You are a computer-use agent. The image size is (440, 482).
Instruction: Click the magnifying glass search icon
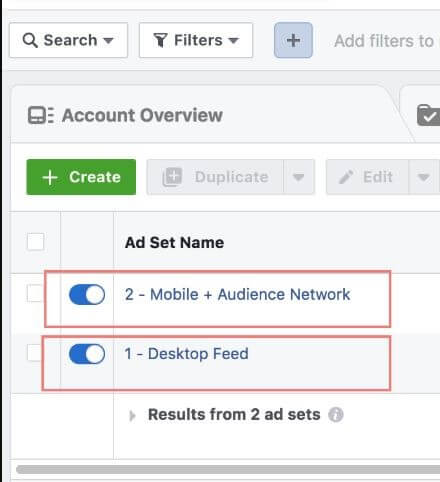coord(30,40)
